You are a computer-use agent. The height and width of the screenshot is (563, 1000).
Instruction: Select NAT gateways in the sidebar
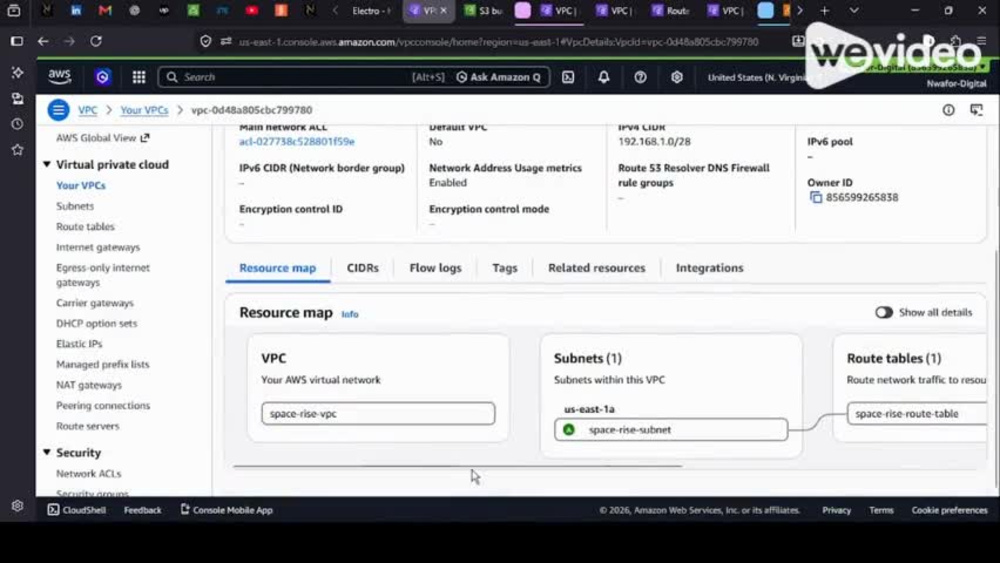tap(89, 384)
